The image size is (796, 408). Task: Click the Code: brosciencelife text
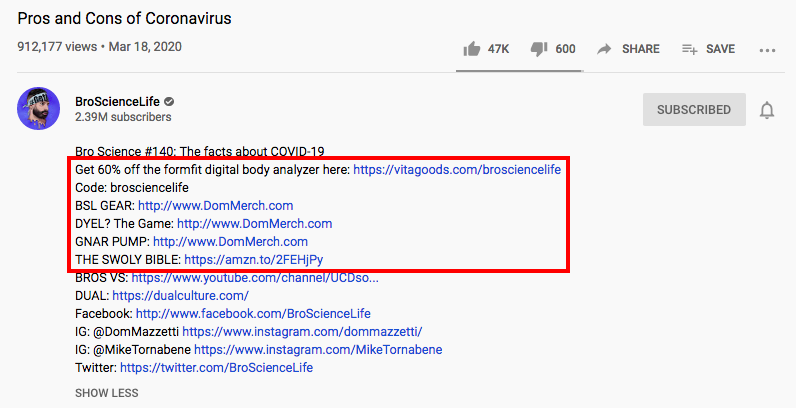coord(132,187)
